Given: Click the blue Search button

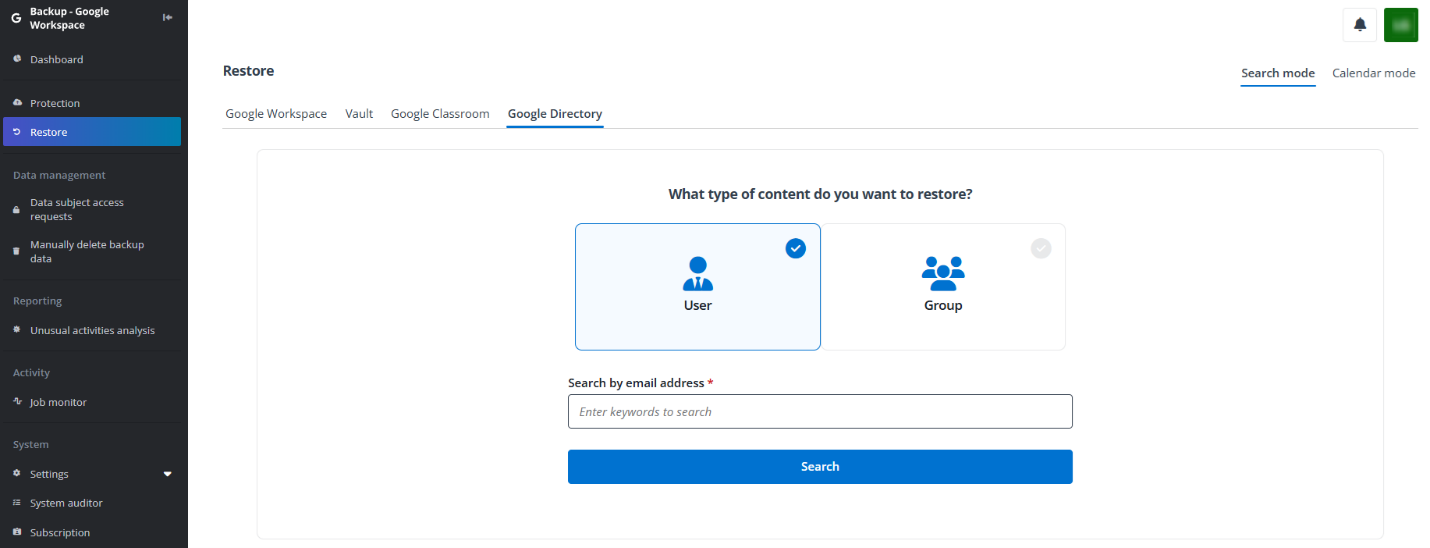Looking at the screenshot, I should (820, 467).
